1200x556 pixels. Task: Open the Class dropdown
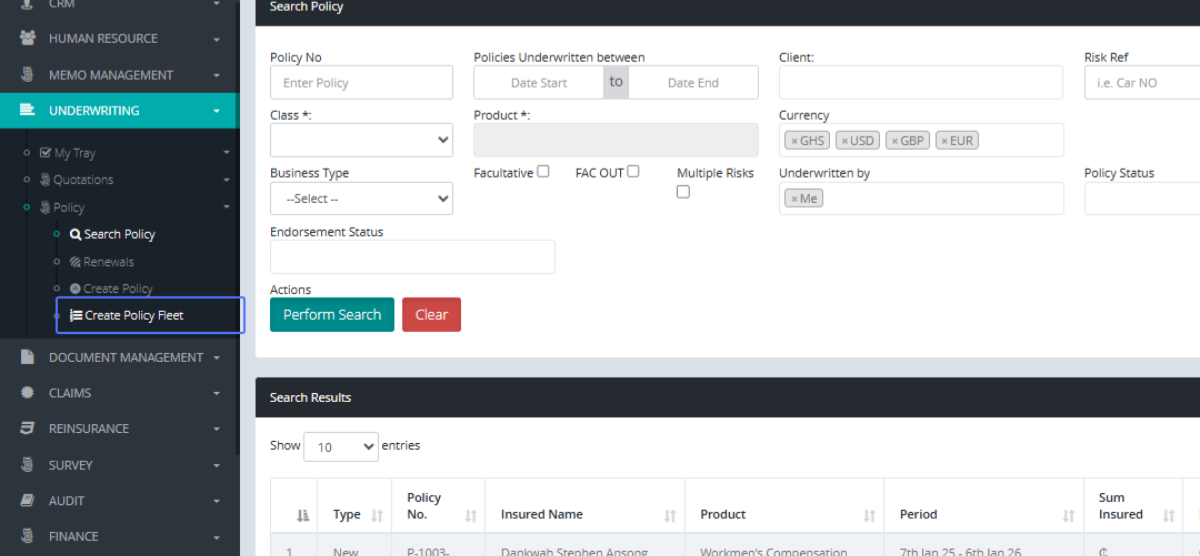coord(361,140)
